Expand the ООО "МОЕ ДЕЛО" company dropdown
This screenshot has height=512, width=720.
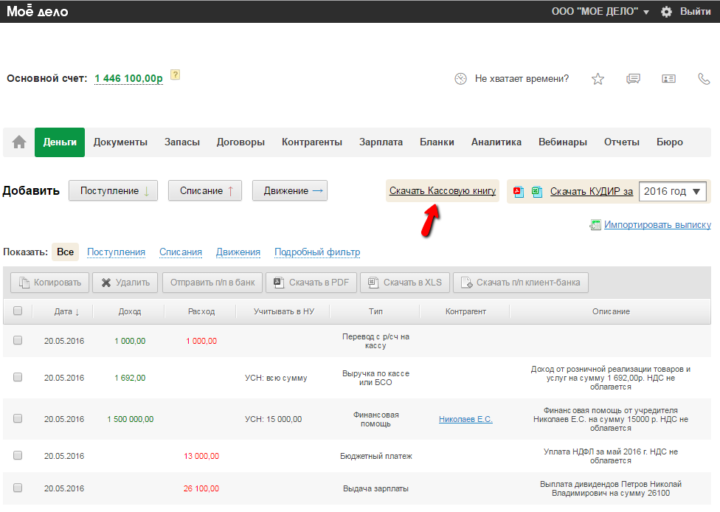pyautogui.click(x=600, y=11)
